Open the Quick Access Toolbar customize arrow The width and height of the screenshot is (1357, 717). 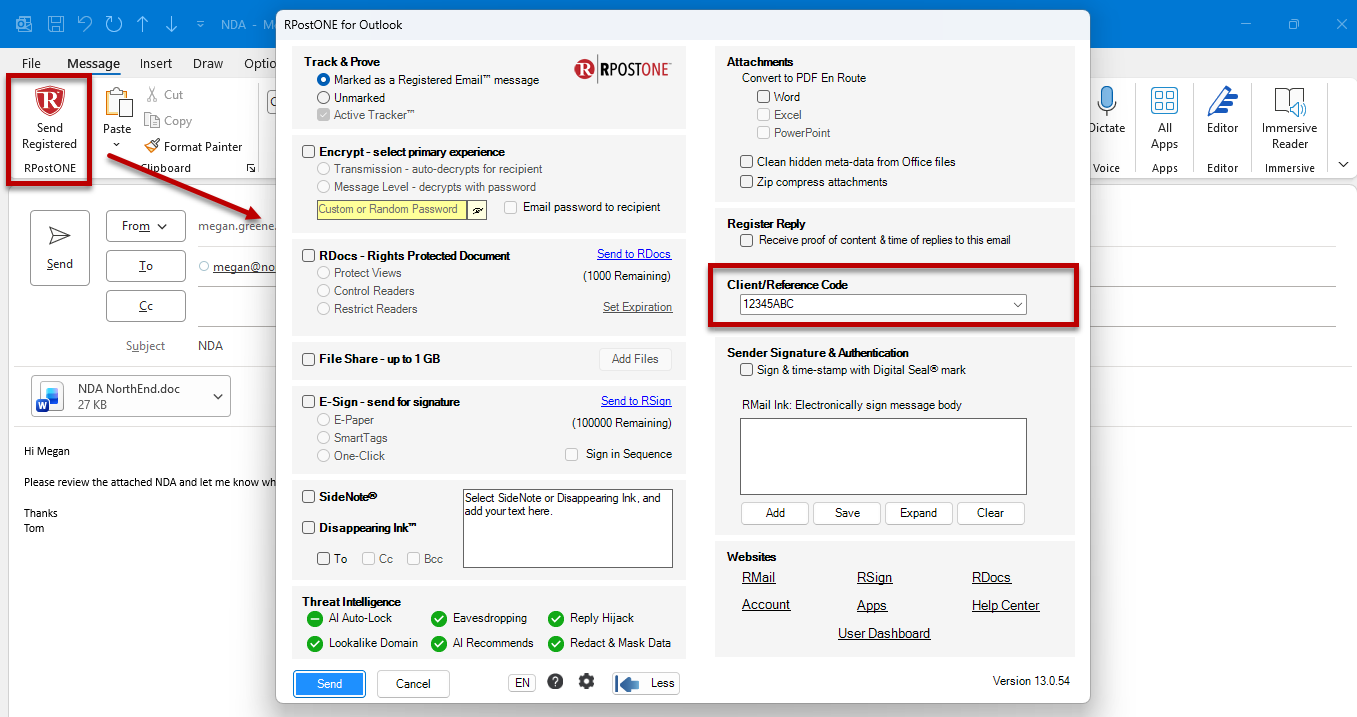point(201,23)
